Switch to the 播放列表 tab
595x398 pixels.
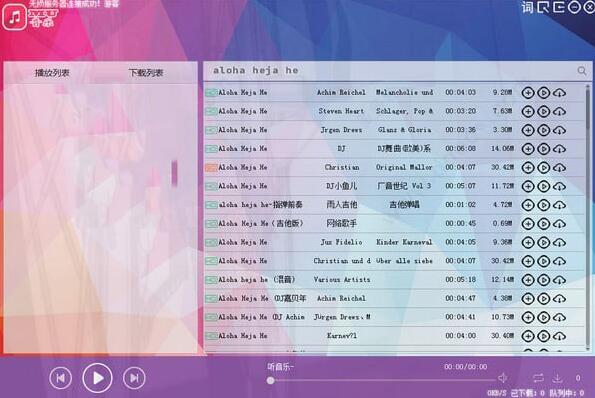pos(52,73)
